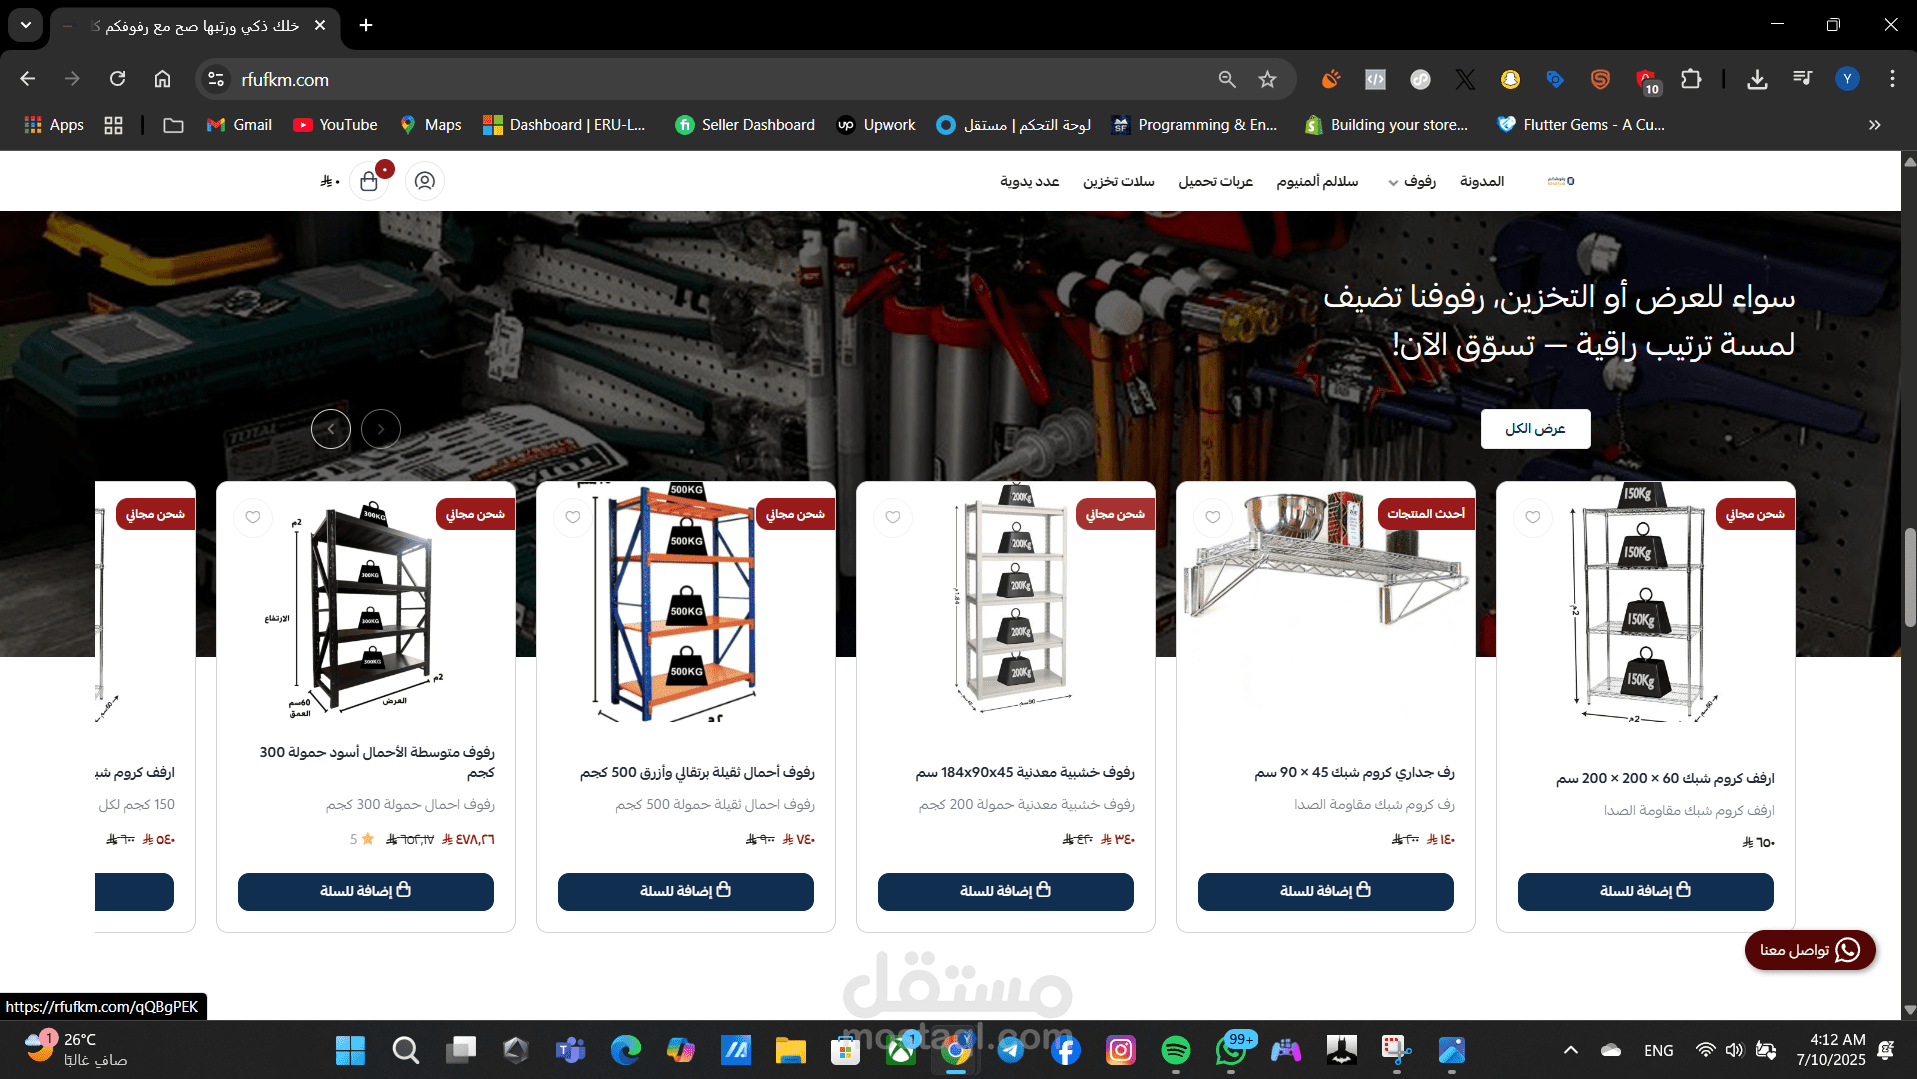Open Apps shortcut in bookmarks bar

point(54,125)
